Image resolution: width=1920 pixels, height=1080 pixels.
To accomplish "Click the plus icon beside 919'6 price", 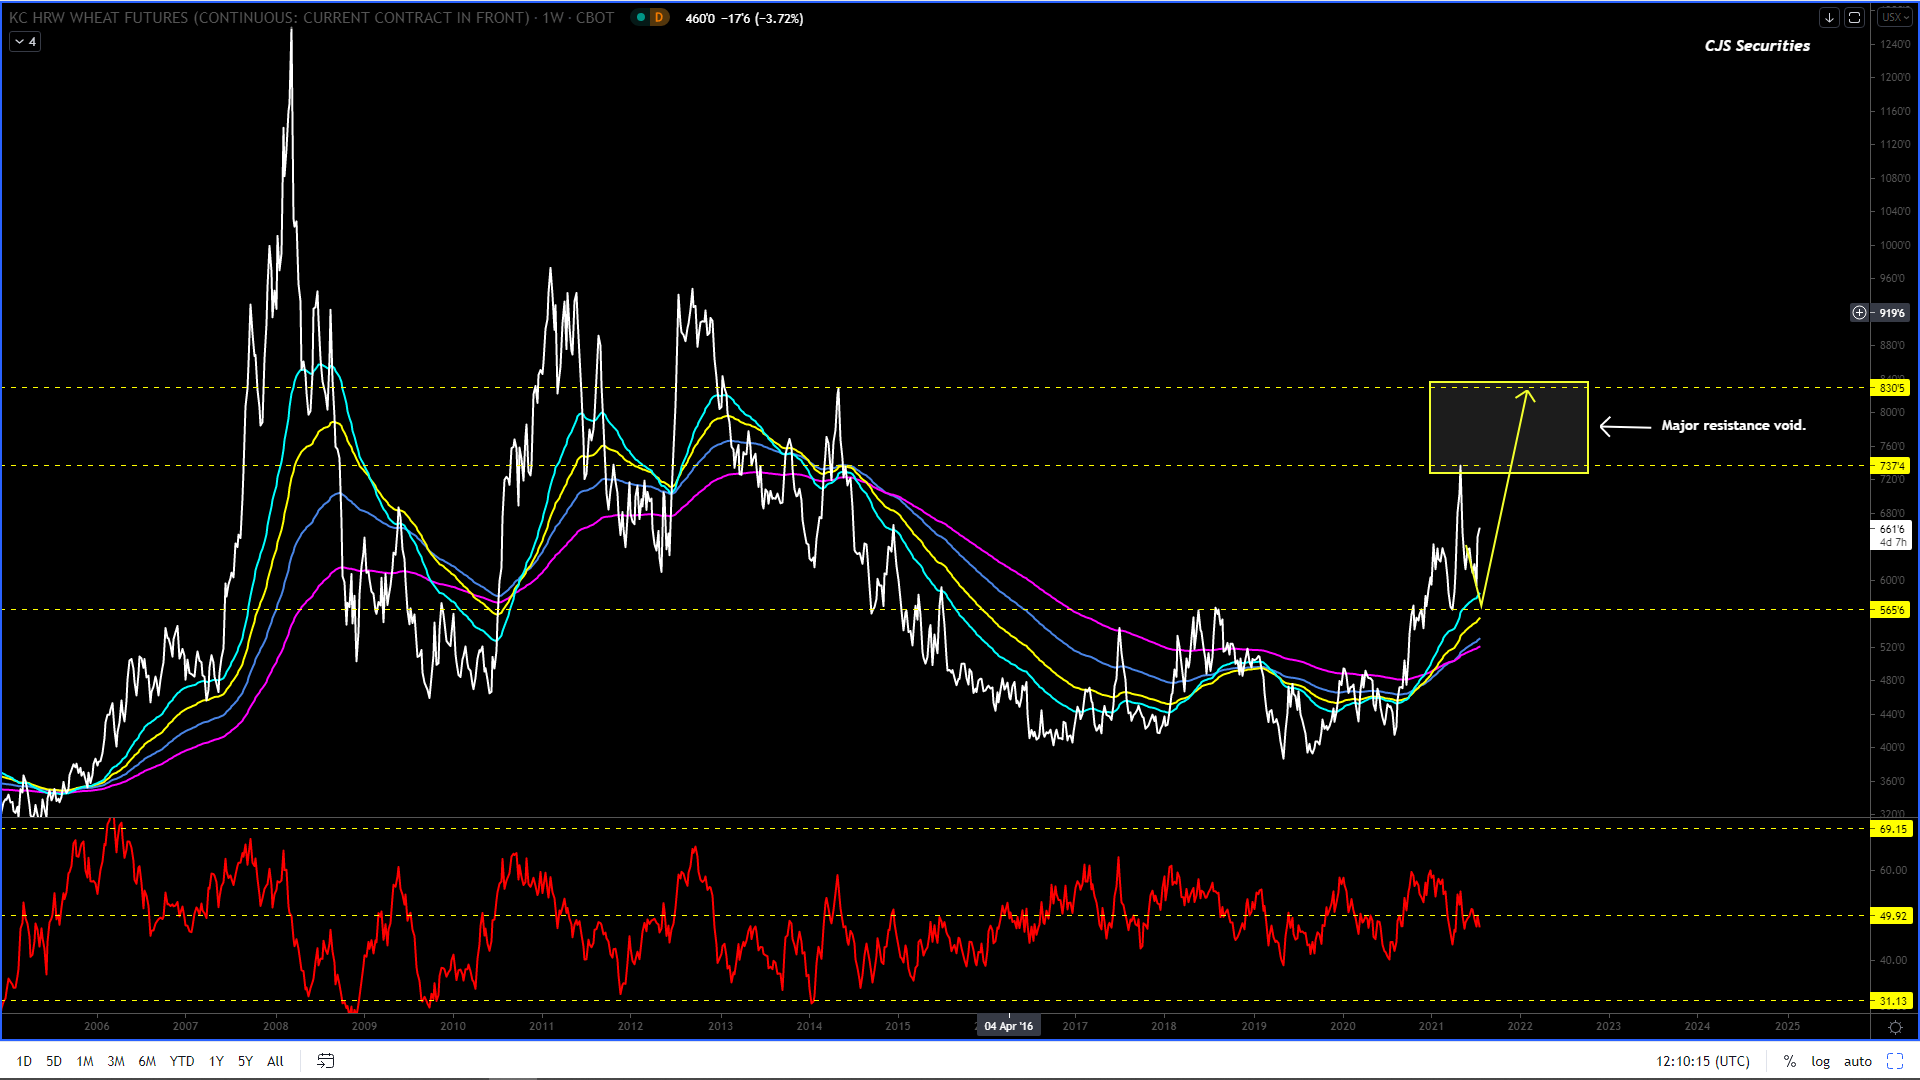I will point(1859,313).
